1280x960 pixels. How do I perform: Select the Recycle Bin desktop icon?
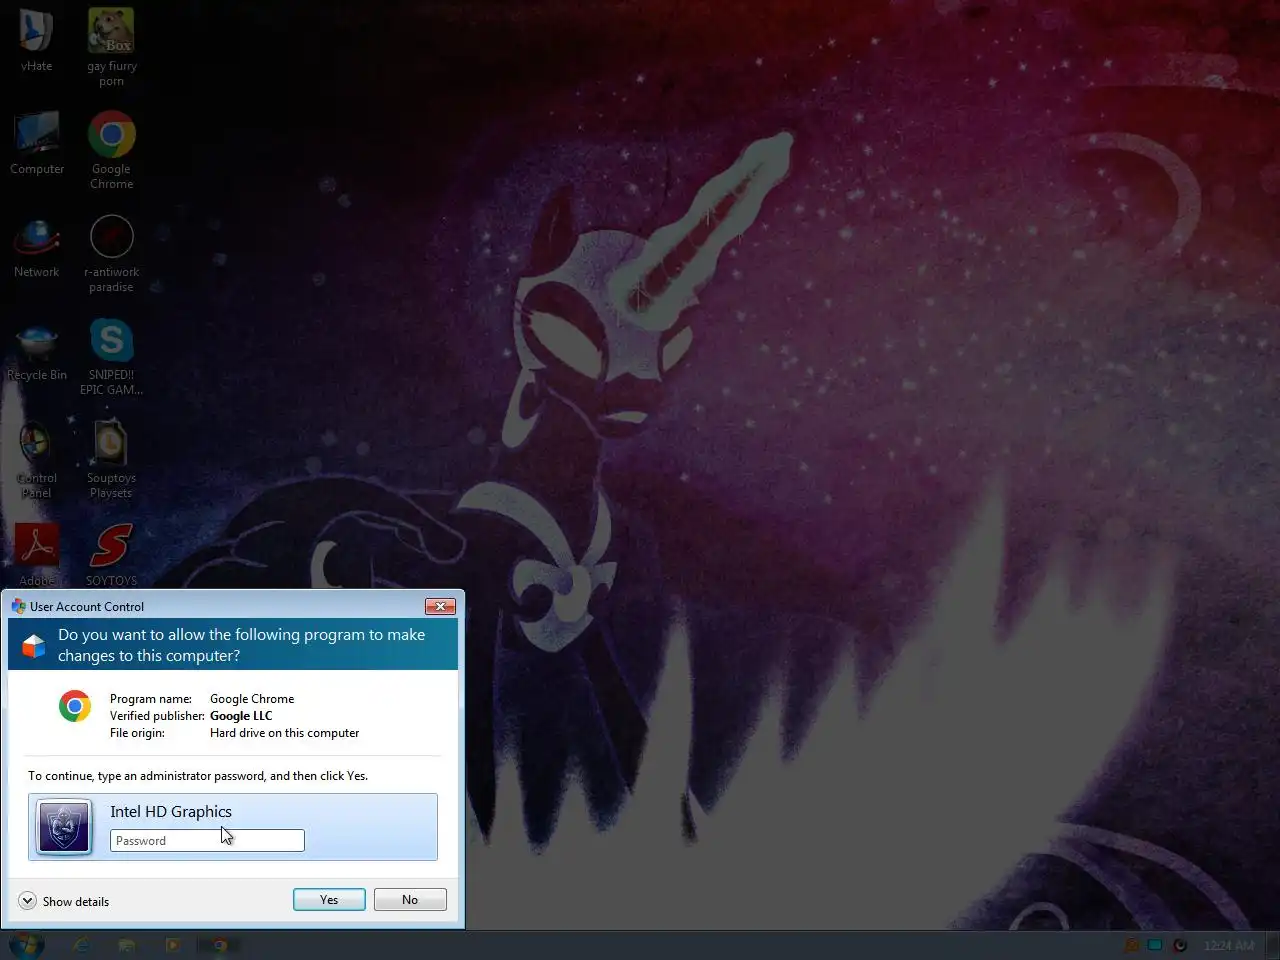click(37, 350)
